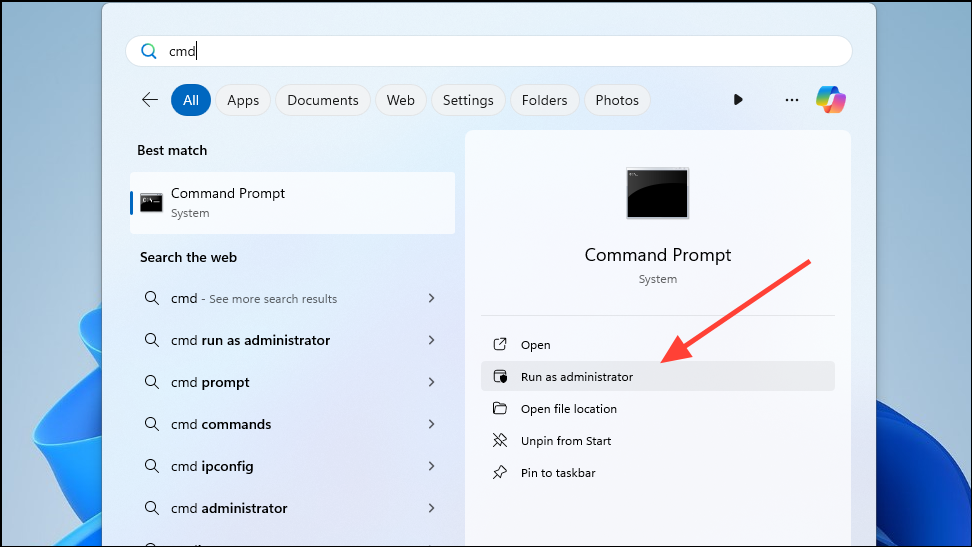972x547 pixels.
Task: Select the All filter tab
Action: point(191,100)
